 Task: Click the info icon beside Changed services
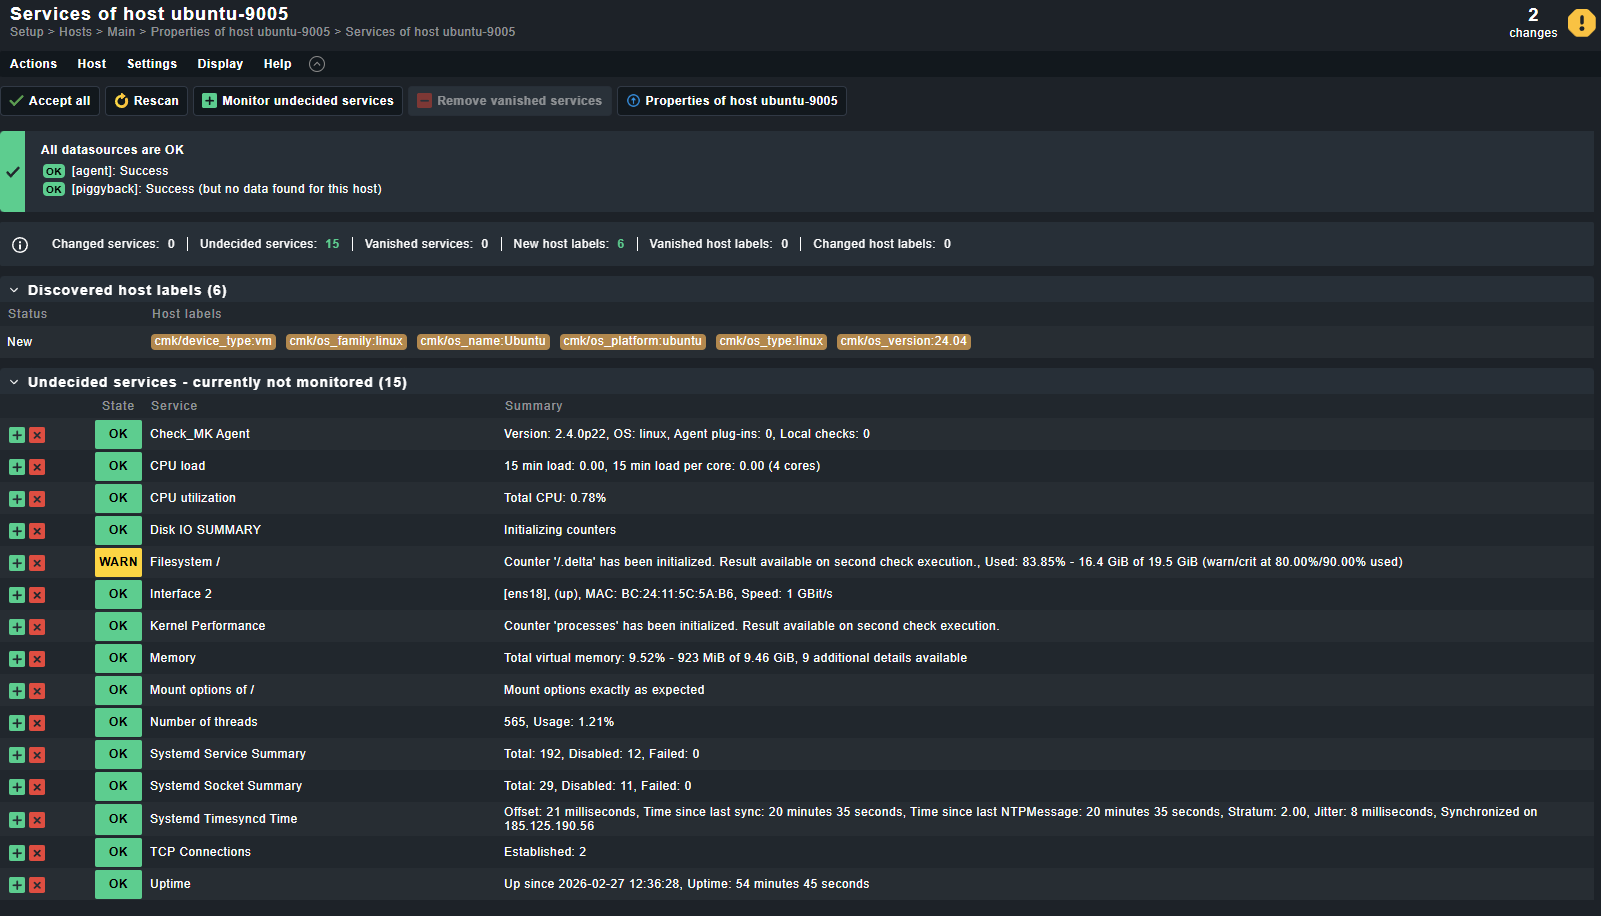20,245
